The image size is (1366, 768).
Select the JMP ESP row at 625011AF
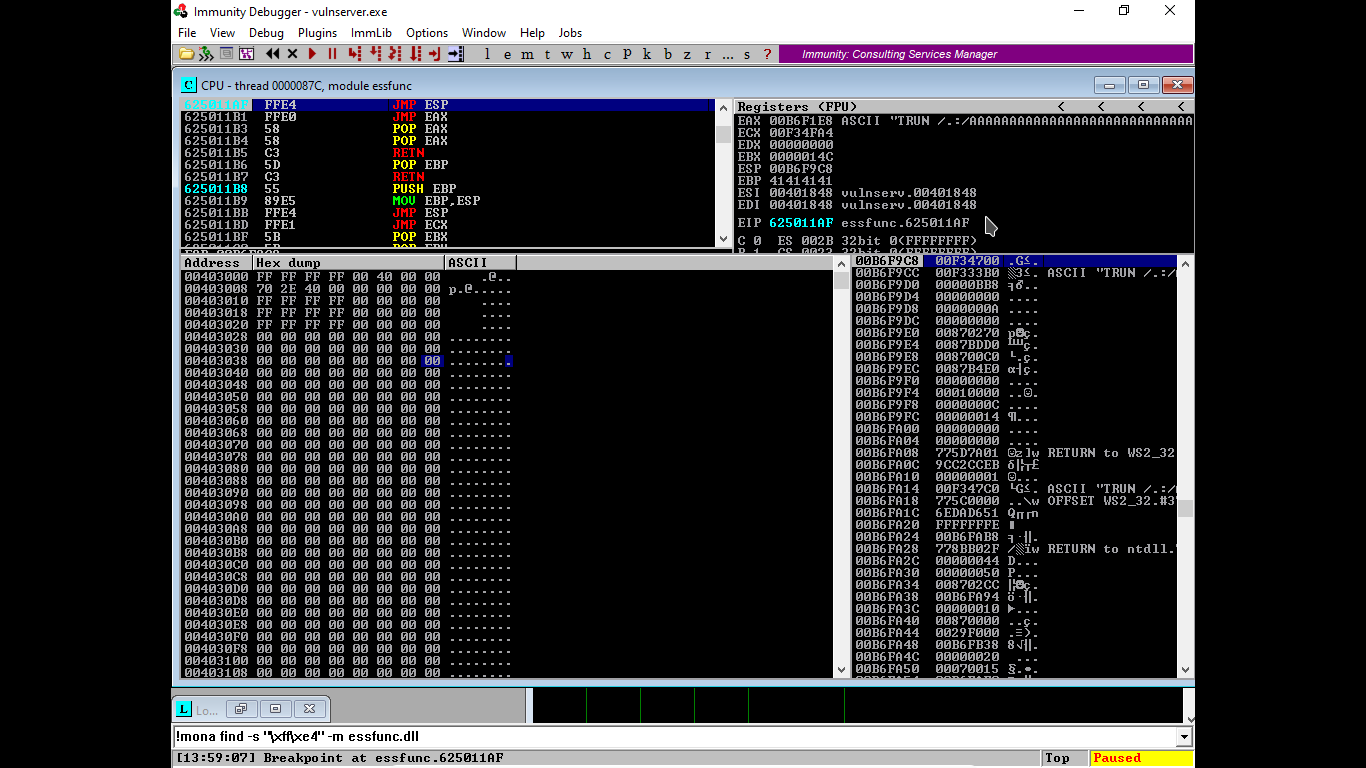pyautogui.click(x=446, y=105)
